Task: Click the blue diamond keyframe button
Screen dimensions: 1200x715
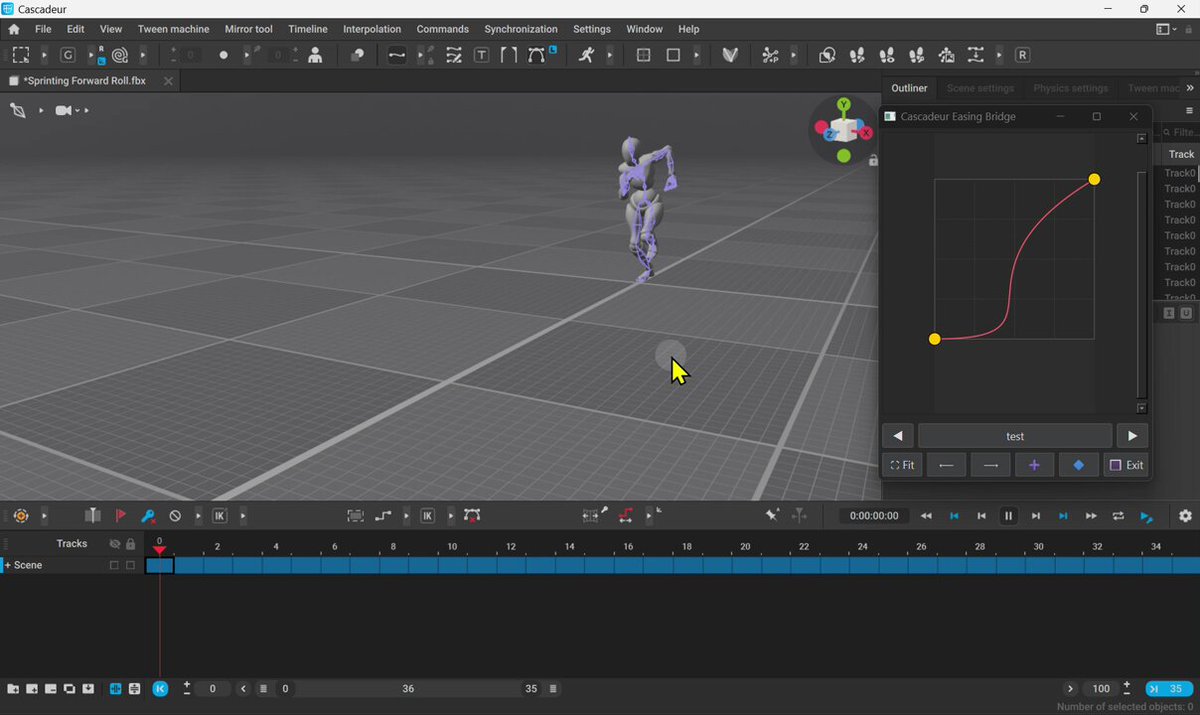Action: click(x=1078, y=465)
